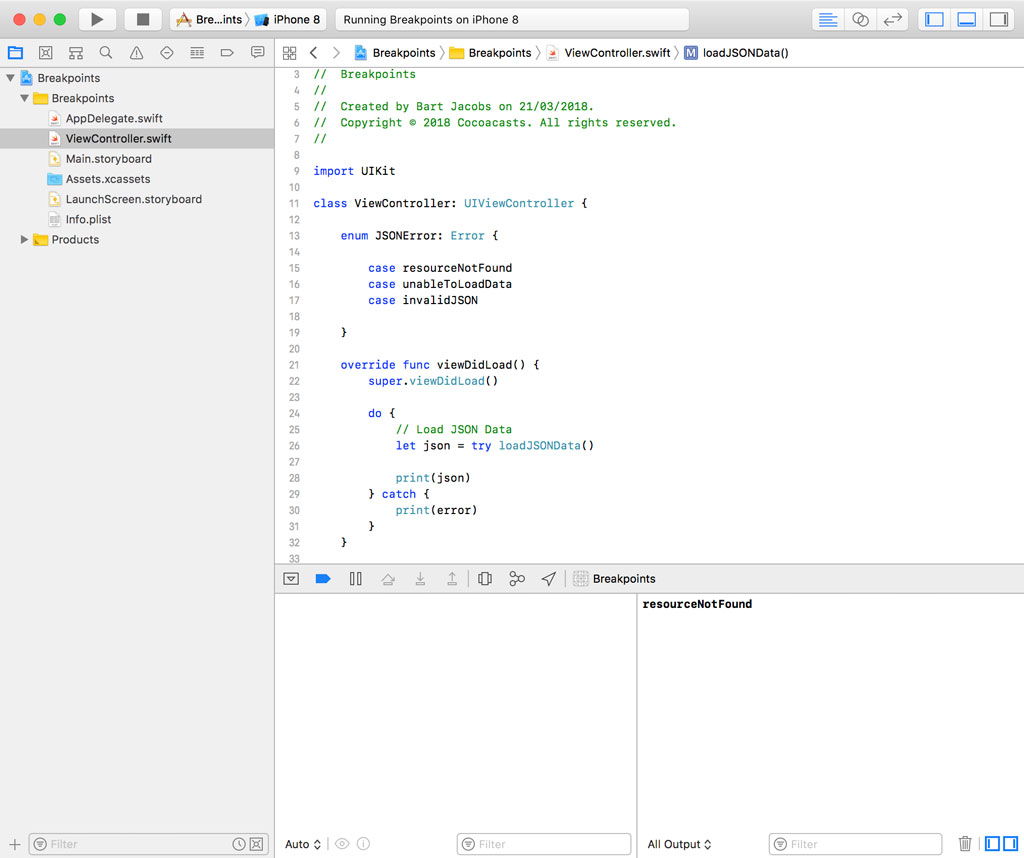Open the All Output dropdown
1024x858 pixels.
(x=678, y=844)
